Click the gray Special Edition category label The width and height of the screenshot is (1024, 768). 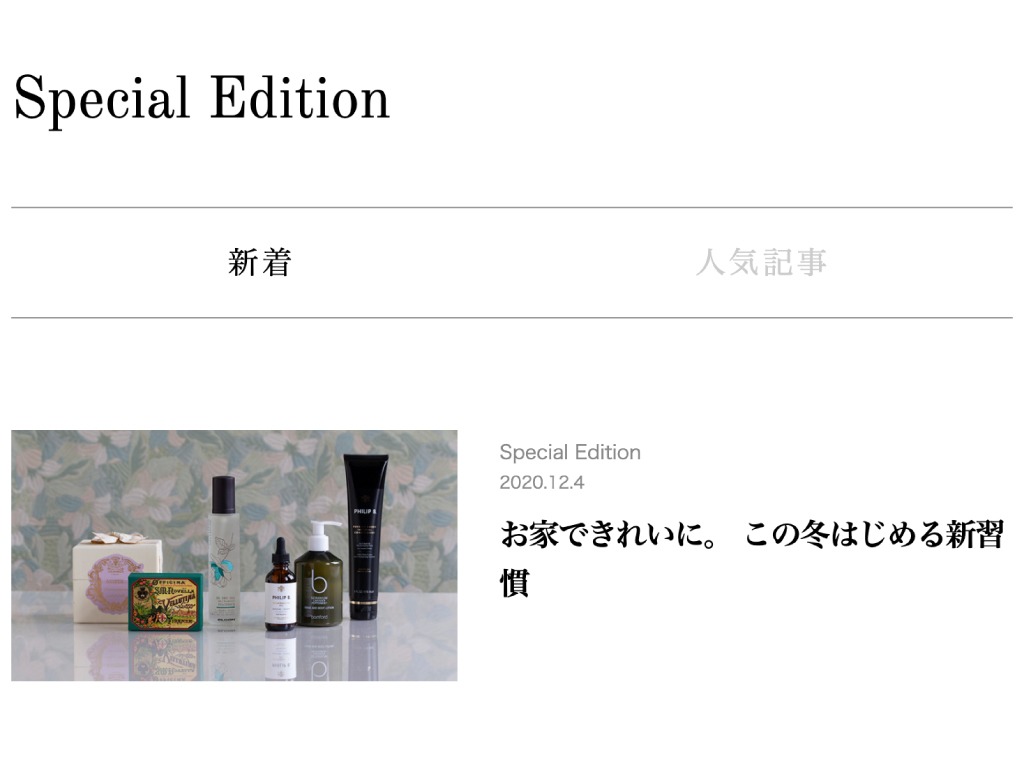(570, 452)
